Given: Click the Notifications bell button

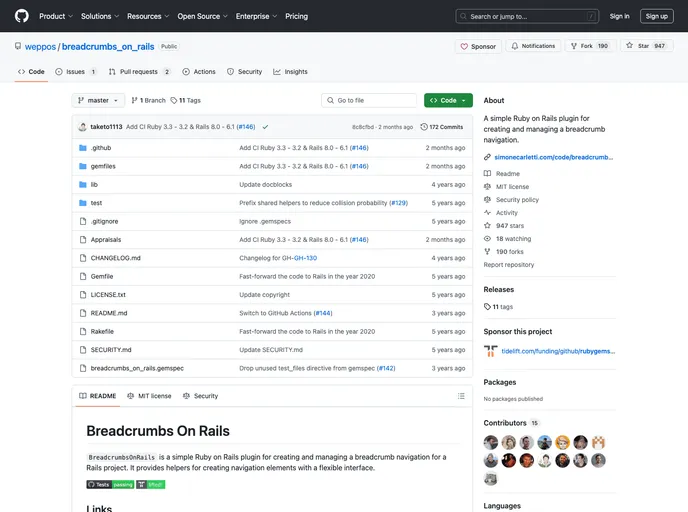Looking at the screenshot, I should pyautogui.click(x=533, y=46).
